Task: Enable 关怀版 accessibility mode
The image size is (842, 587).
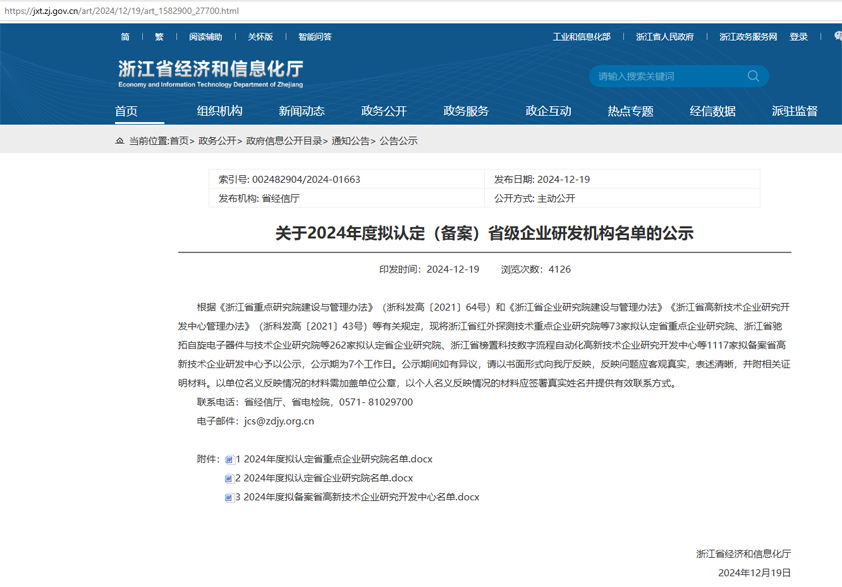Action: coord(260,37)
